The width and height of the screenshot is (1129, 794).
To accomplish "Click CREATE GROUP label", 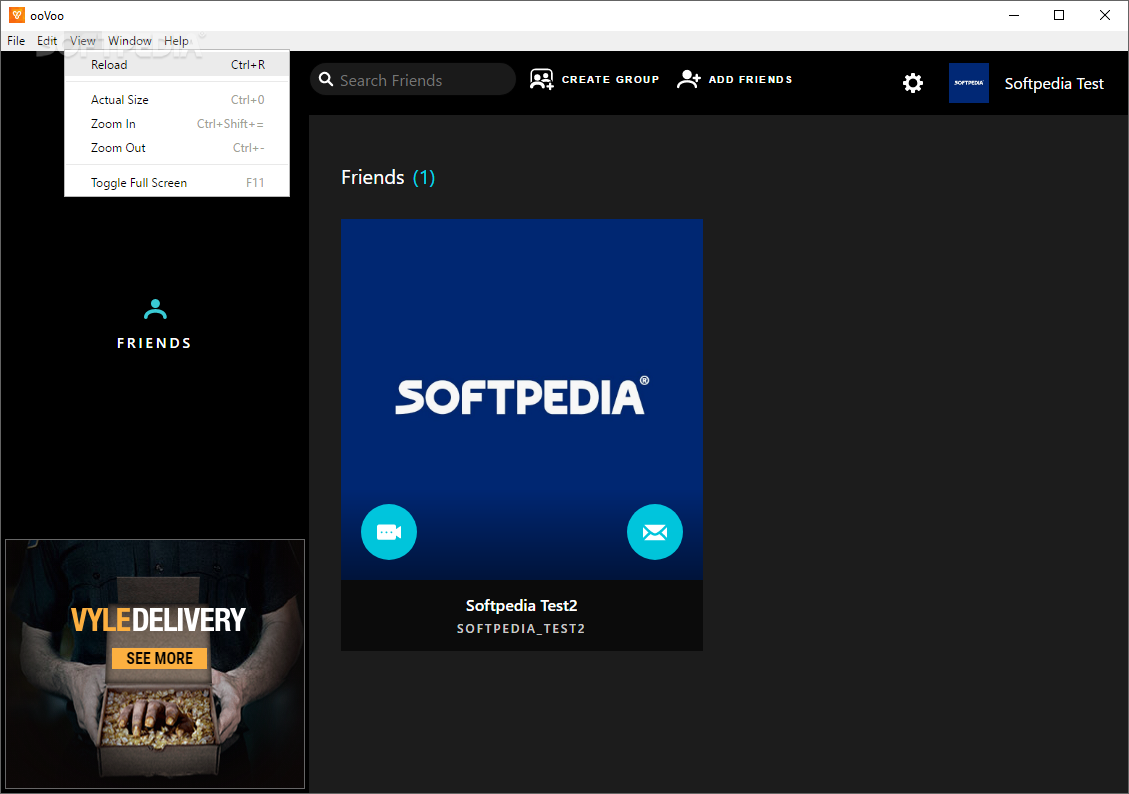I will [610, 79].
